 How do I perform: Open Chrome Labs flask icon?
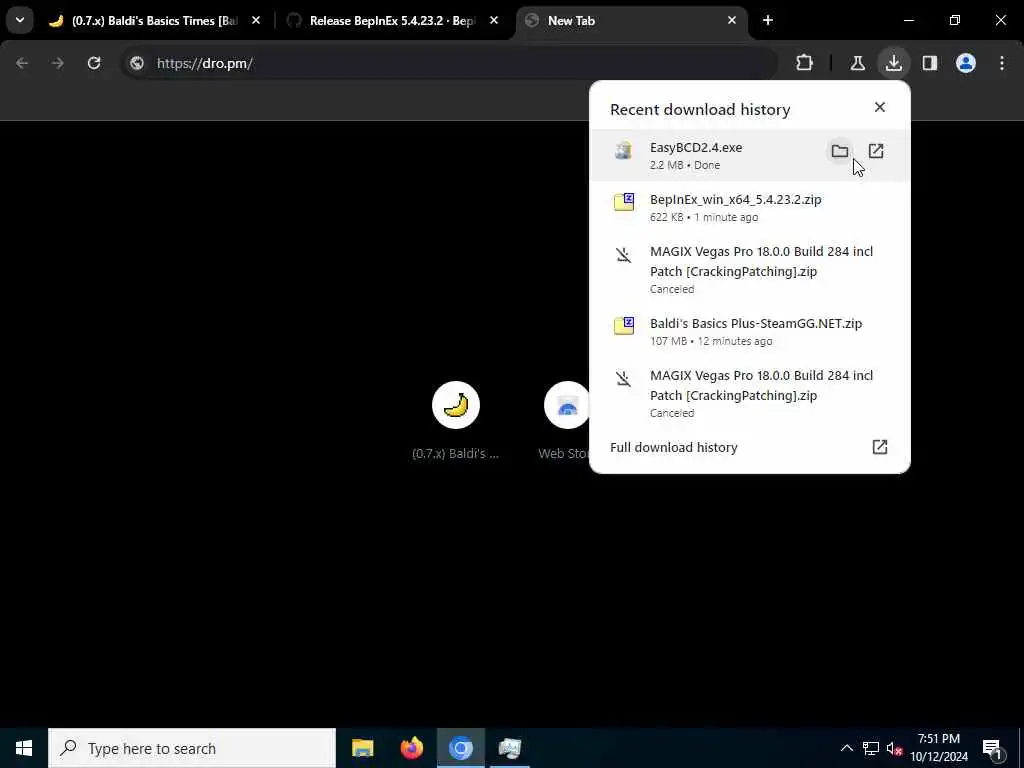857,63
